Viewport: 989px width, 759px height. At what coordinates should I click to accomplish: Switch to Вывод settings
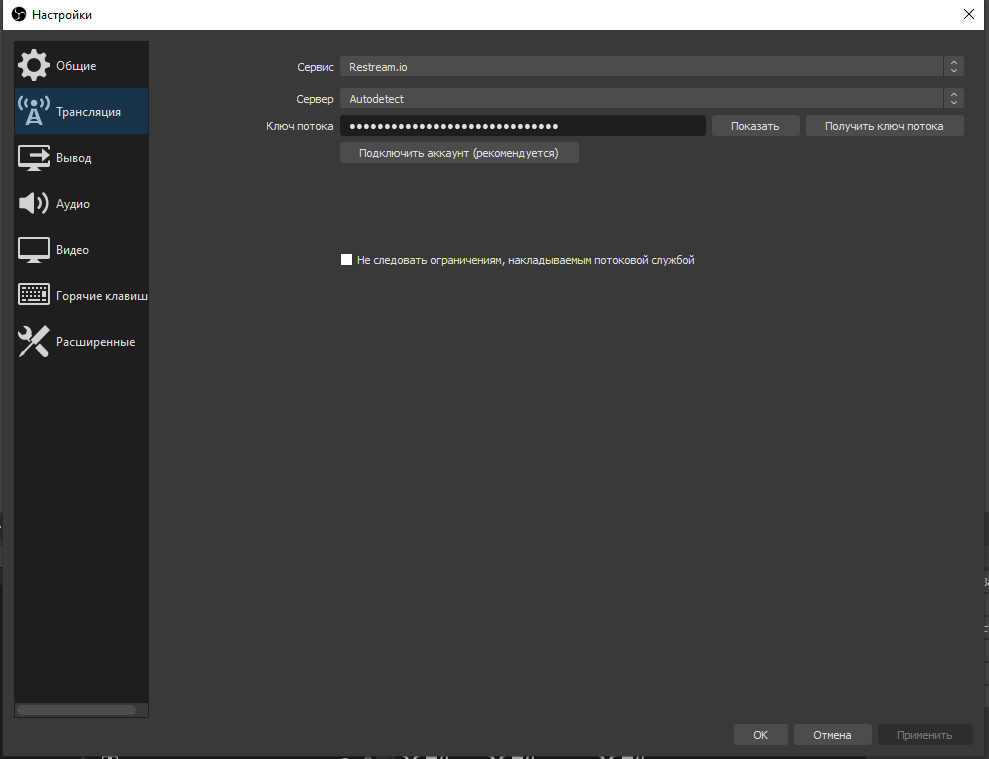81,157
